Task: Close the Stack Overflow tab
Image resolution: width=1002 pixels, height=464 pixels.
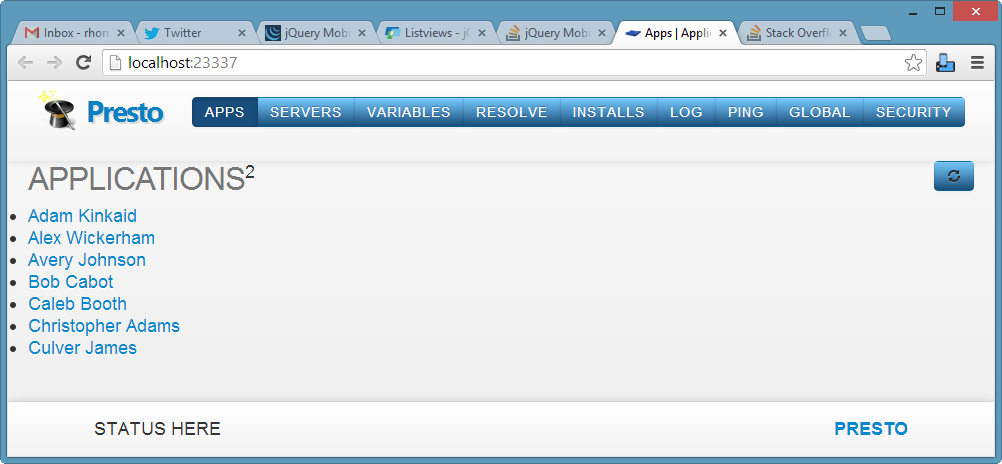Action: pyautogui.click(x=843, y=33)
